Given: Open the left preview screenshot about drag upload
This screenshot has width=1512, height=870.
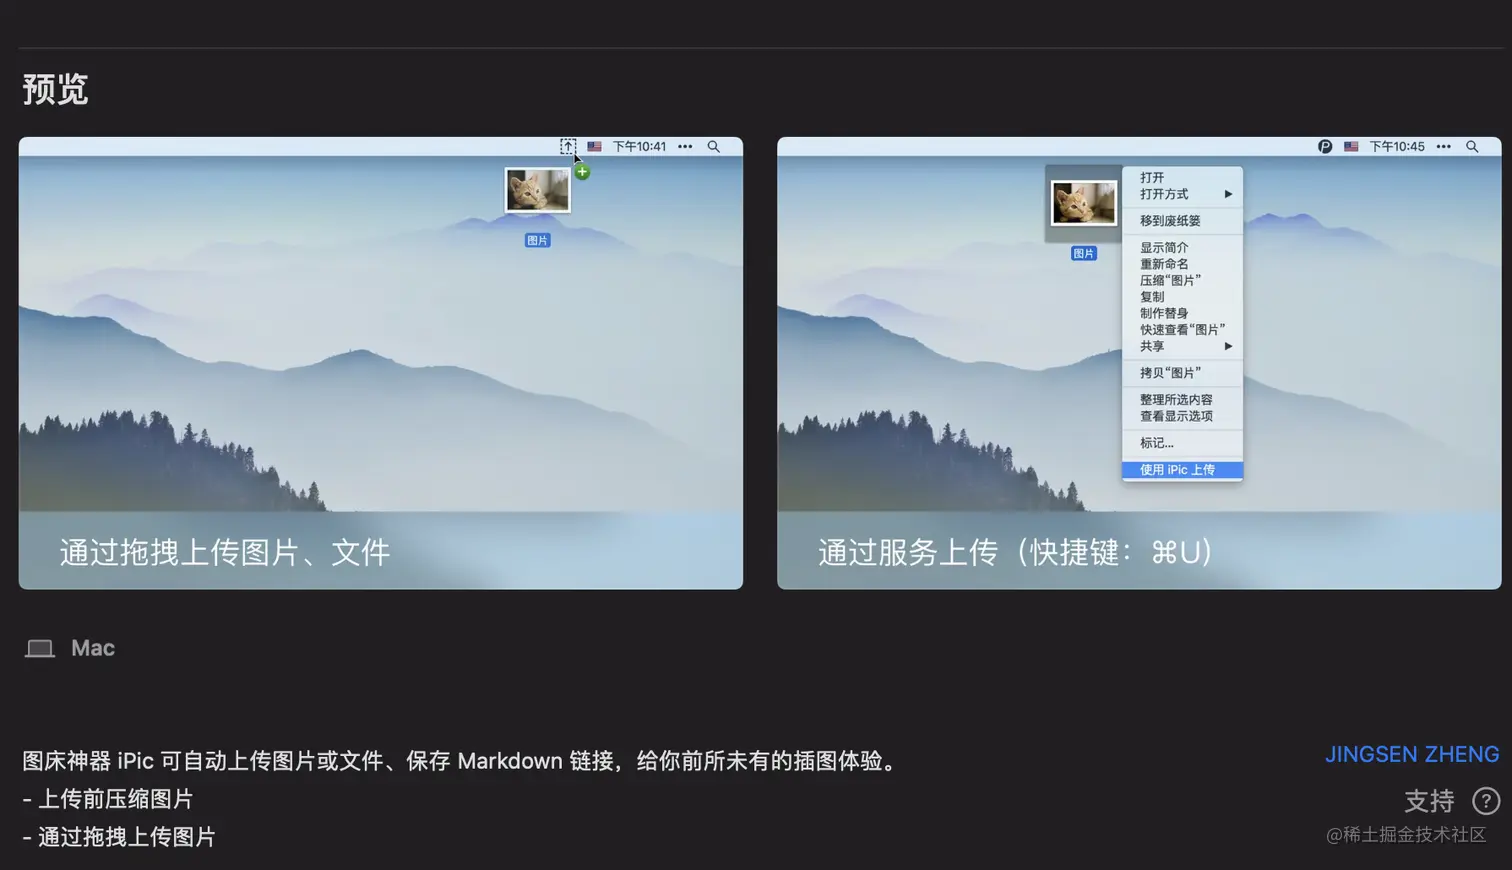Looking at the screenshot, I should pos(381,363).
